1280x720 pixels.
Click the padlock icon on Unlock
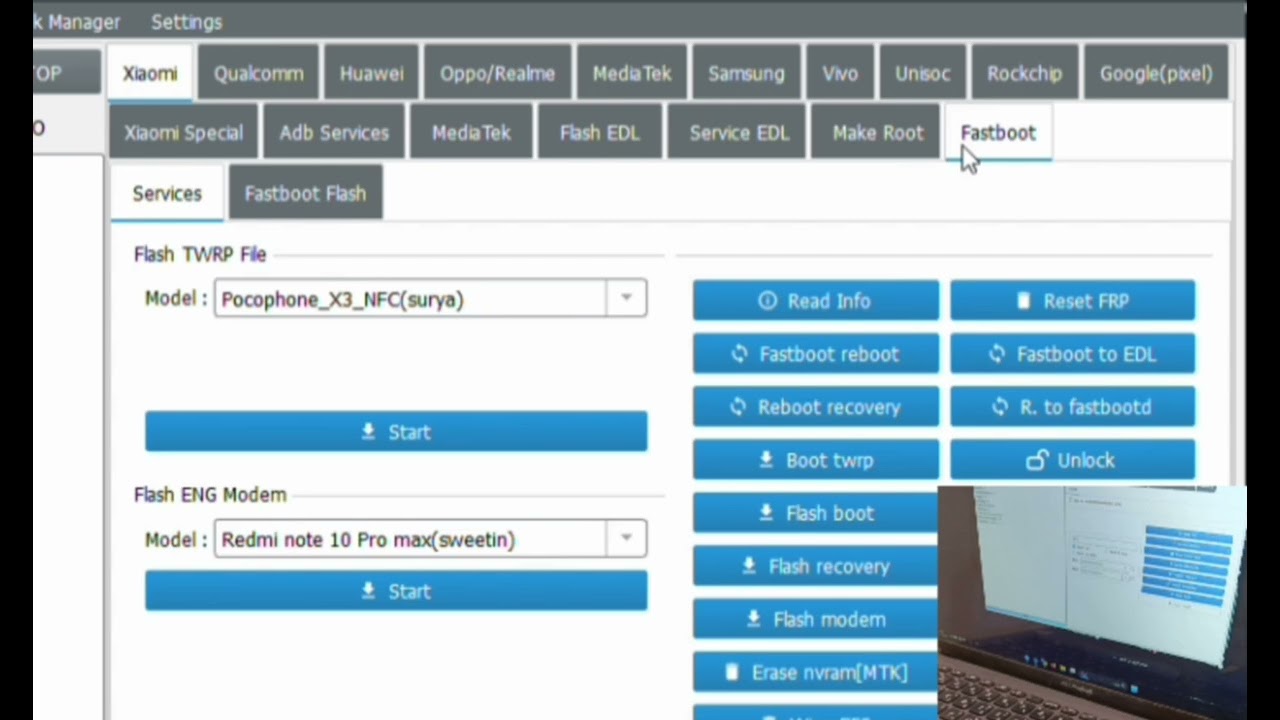tap(1037, 460)
